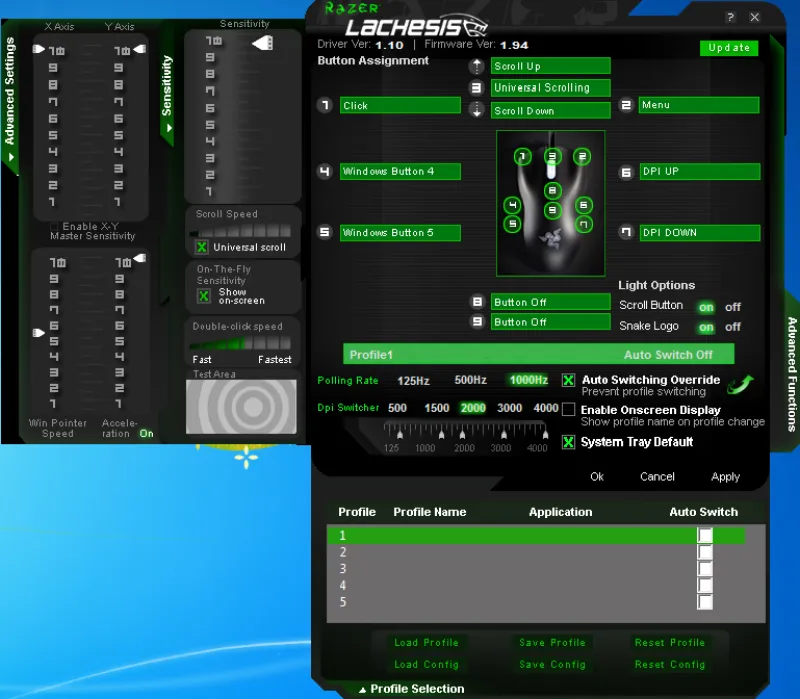Image resolution: width=800 pixels, height=699 pixels.
Task: Click the number 4 icon beside Windows Button 4
Action: pos(324,171)
